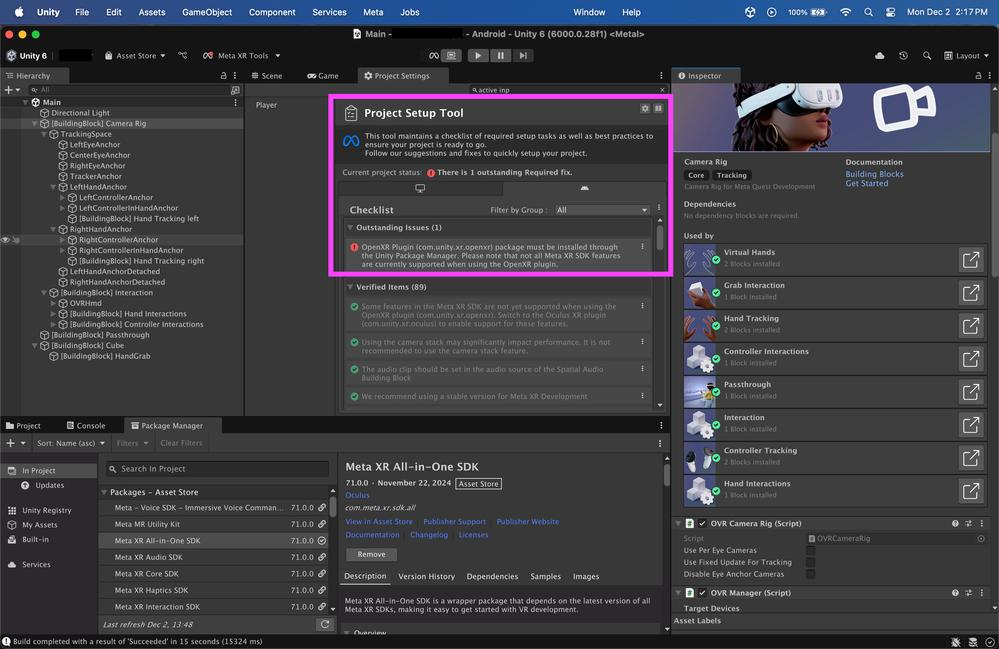
Task: Collapse the TrackingSpace tree node
Action: point(44,134)
